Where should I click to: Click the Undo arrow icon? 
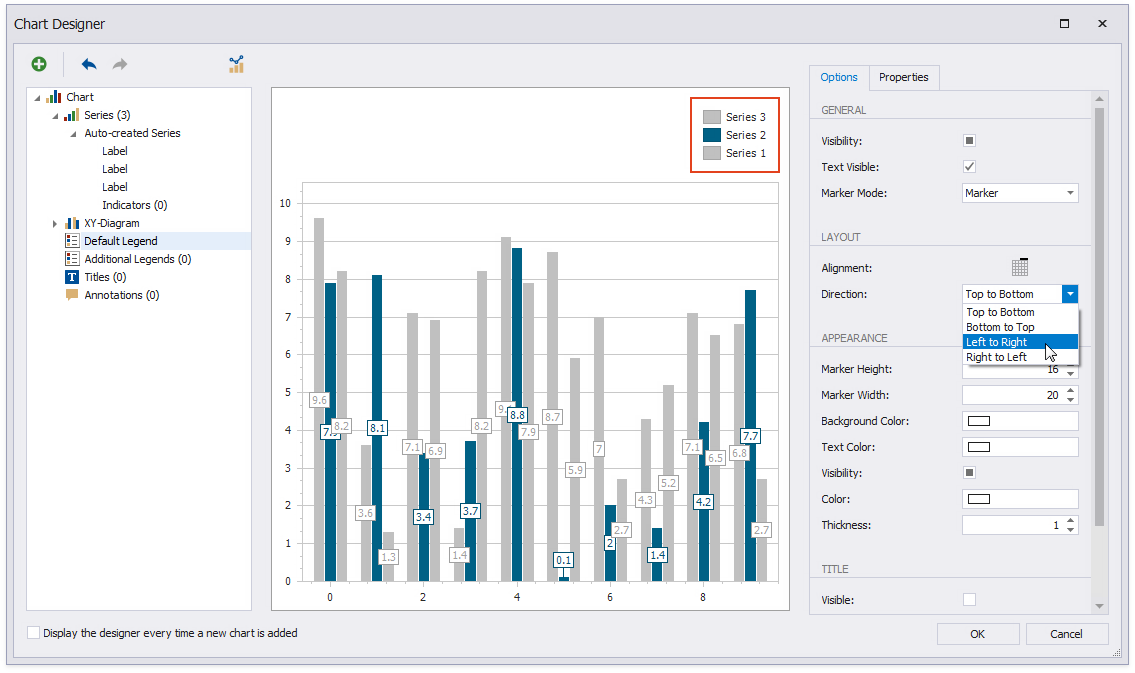tap(89, 64)
